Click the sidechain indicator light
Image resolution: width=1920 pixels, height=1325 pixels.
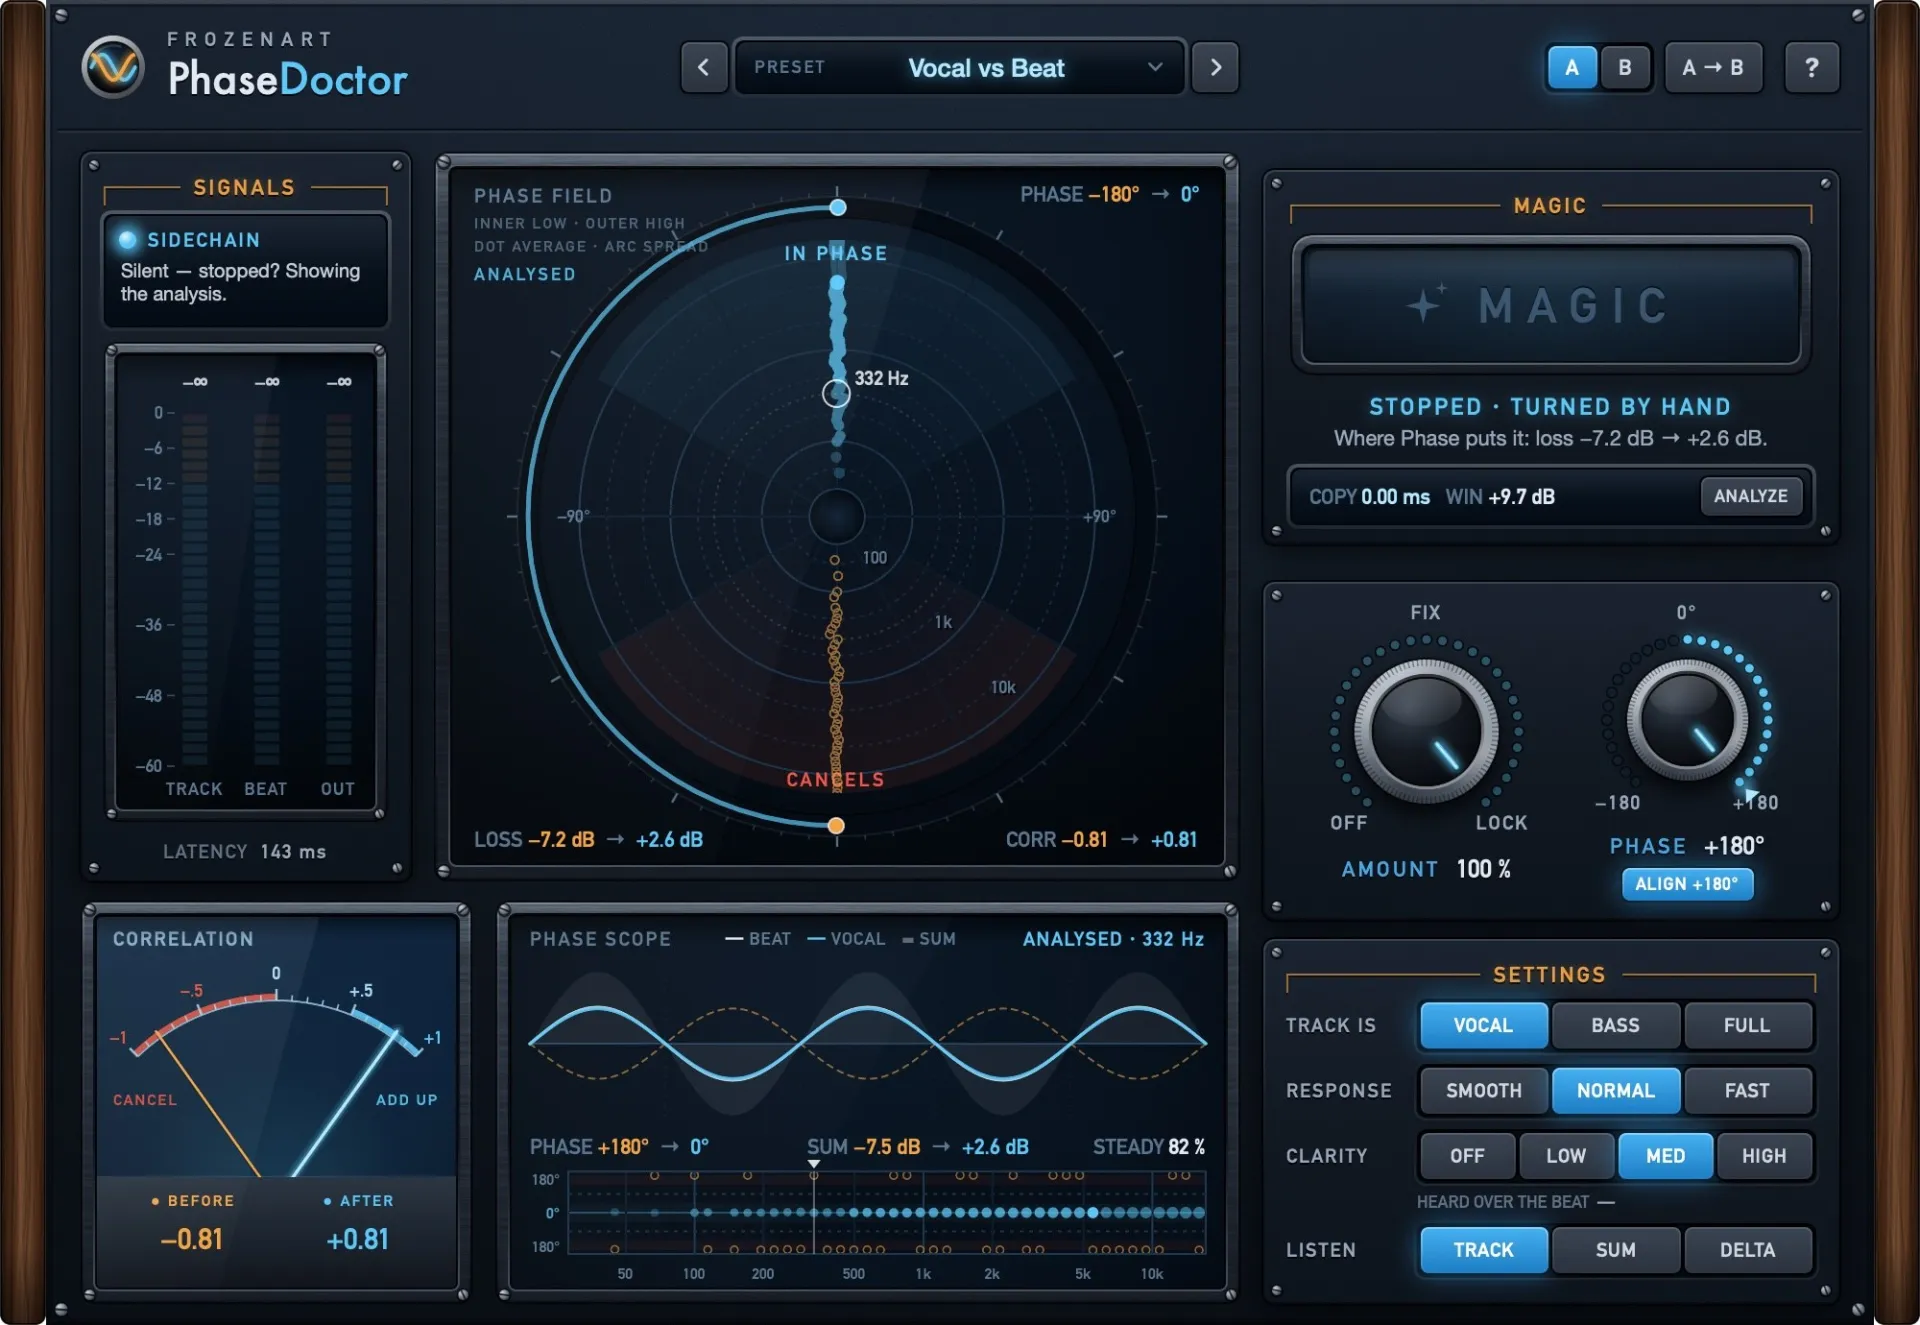click(x=127, y=239)
